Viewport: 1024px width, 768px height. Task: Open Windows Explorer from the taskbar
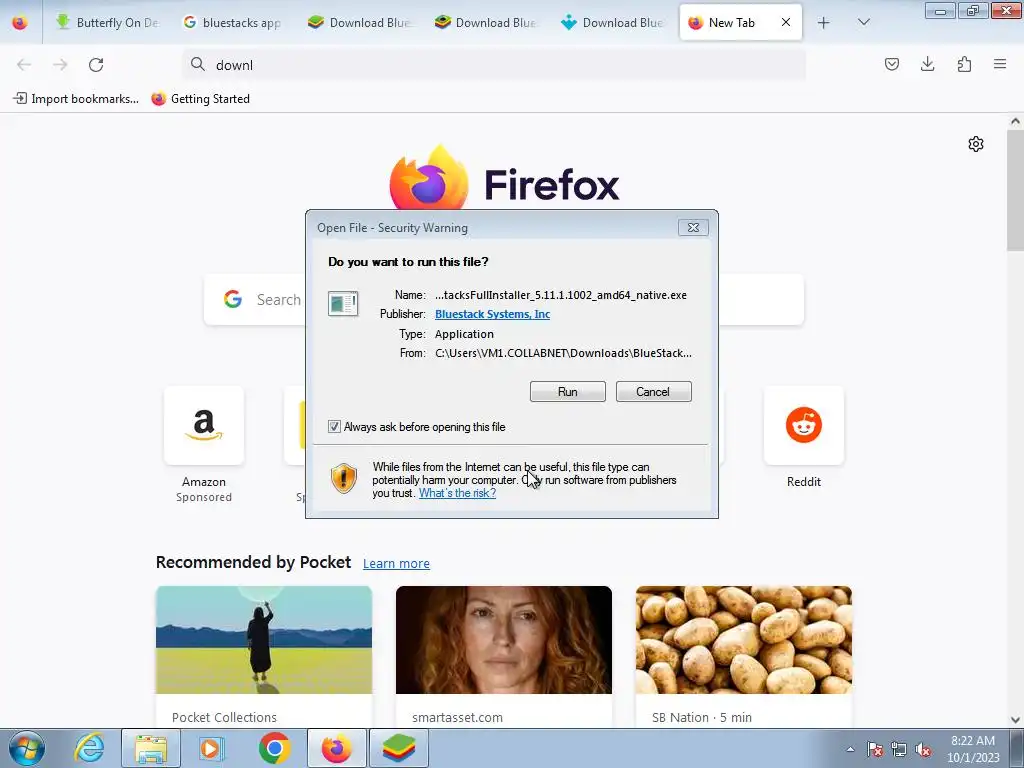151,748
